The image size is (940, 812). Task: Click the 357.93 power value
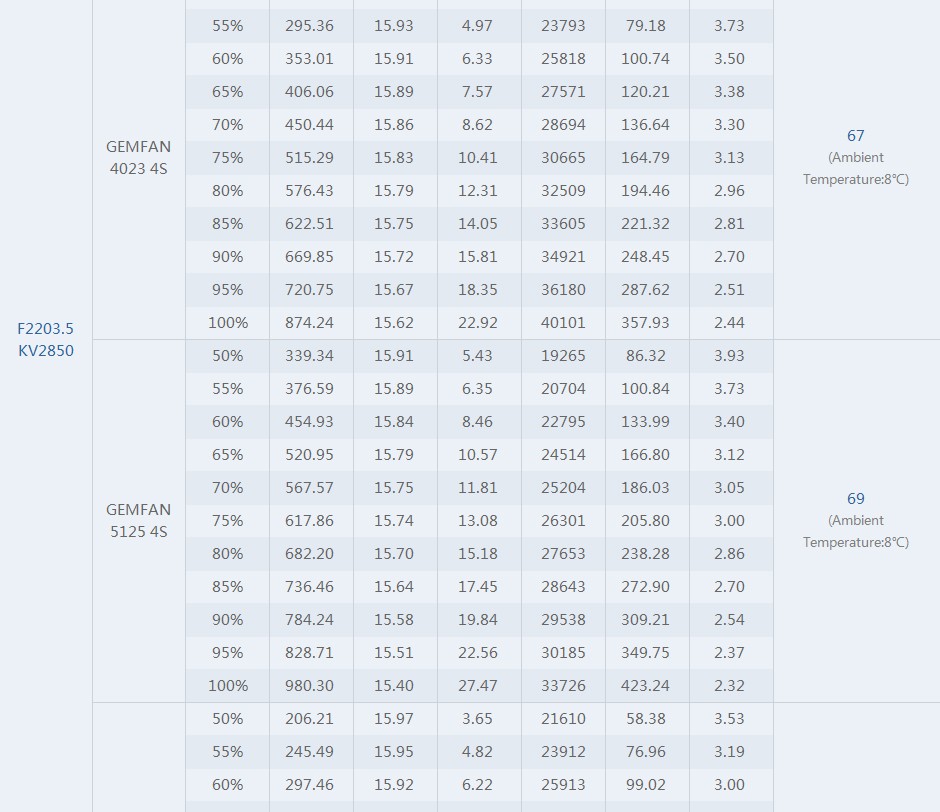click(645, 323)
